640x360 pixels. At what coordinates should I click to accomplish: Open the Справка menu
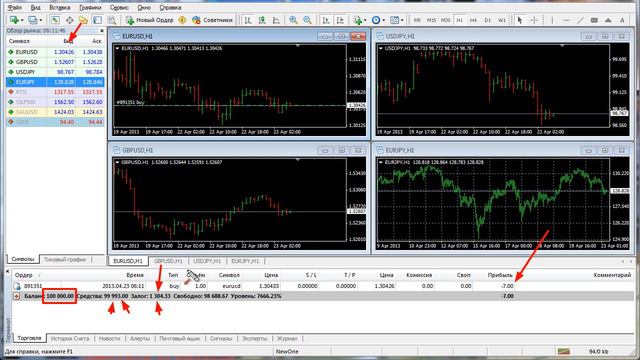point(170,7)
